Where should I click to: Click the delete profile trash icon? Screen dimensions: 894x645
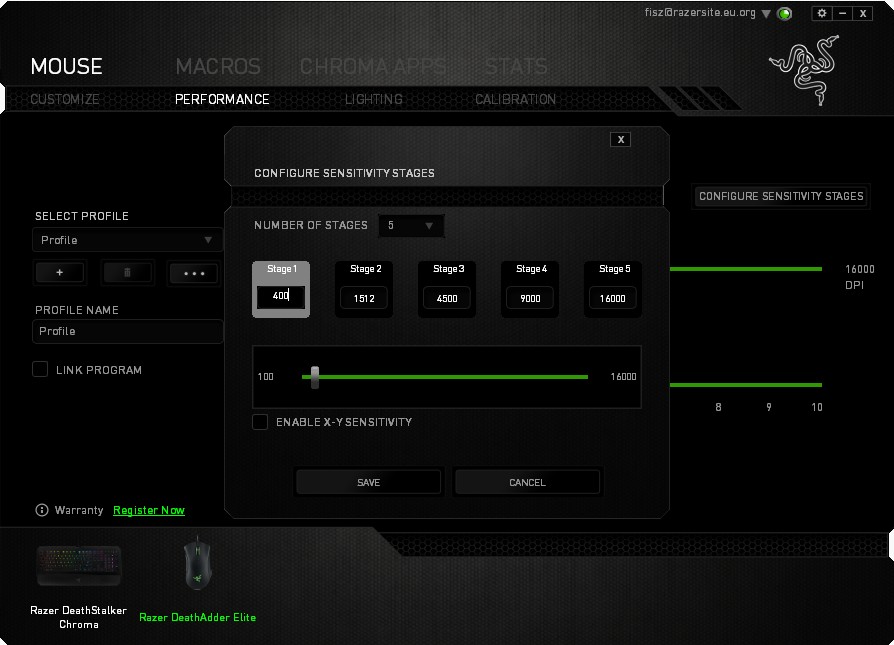tap(127, 273)
